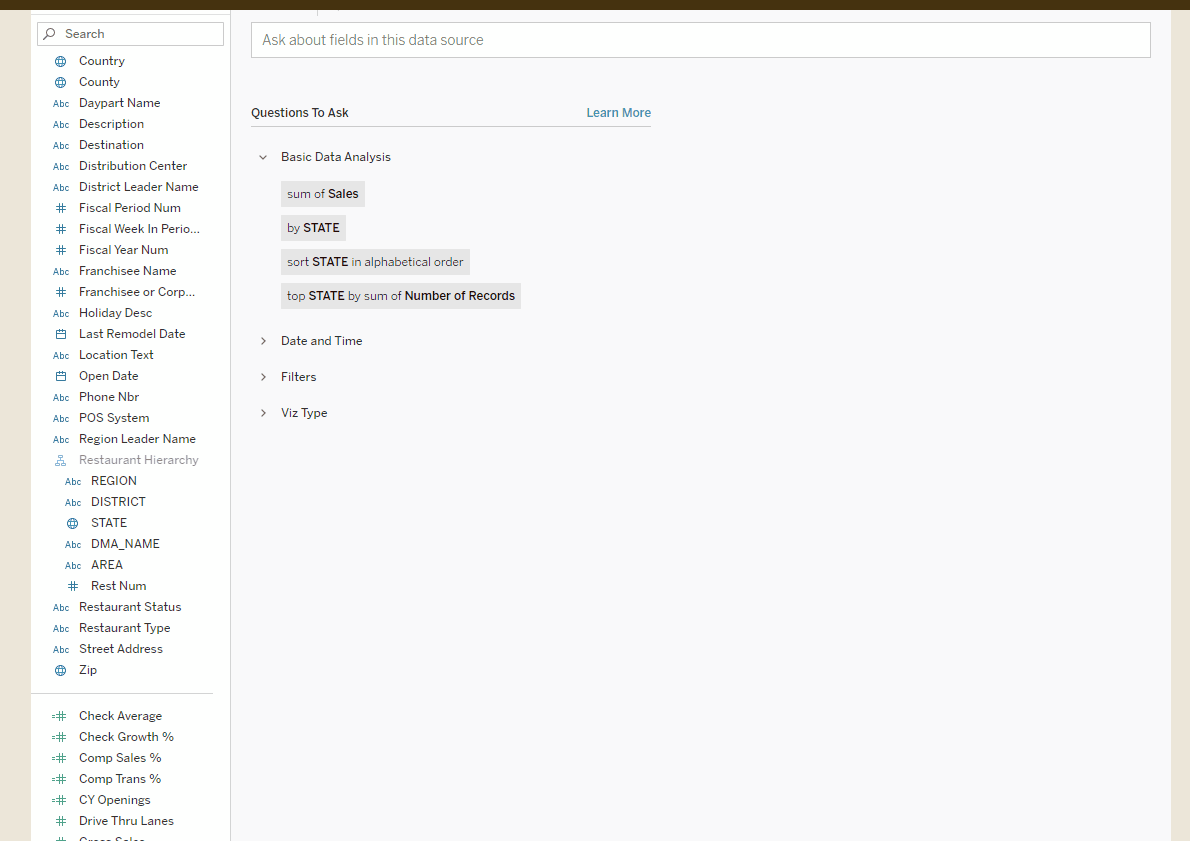Click the "sum of Sales" suggestion chip

pyautogui.click(x=322, y=193)
